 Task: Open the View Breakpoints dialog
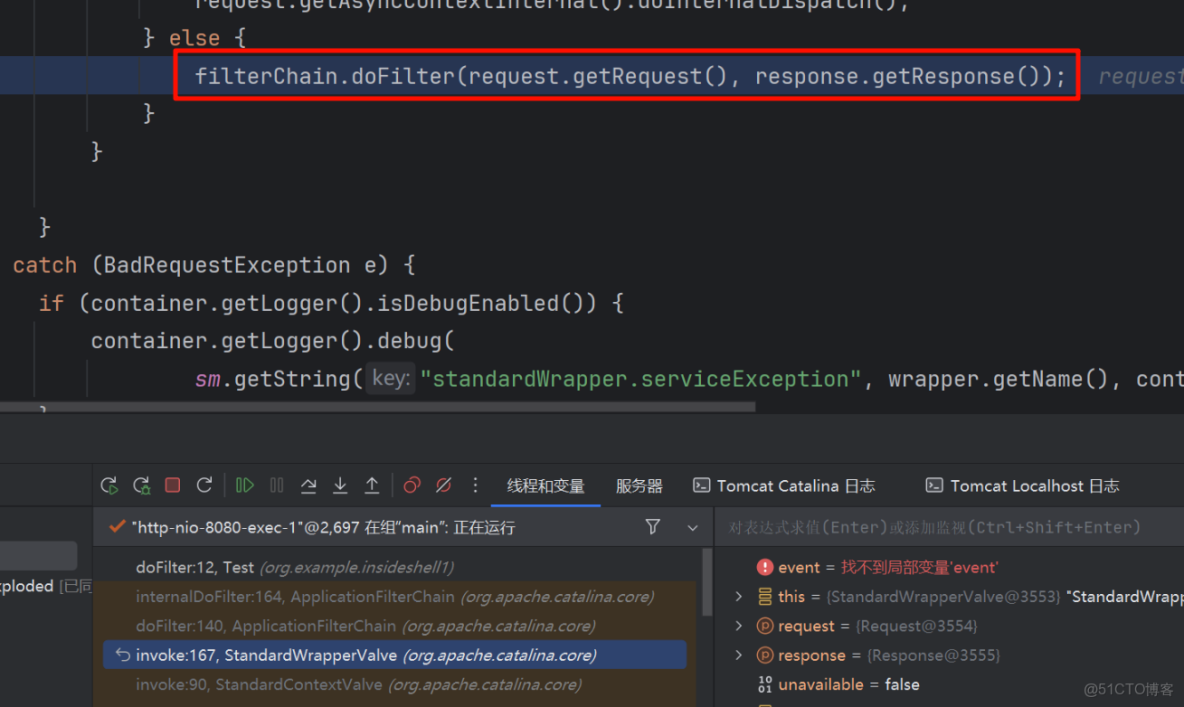pos(411,485)
